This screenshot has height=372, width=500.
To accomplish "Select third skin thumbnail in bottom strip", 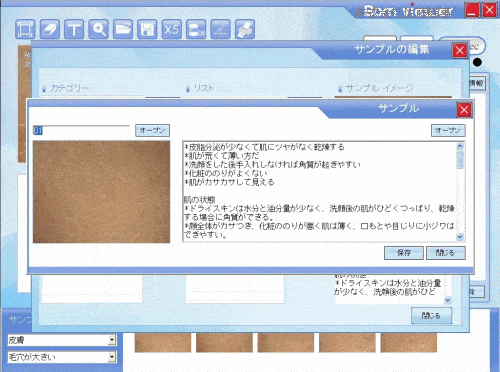I will 286,342.
